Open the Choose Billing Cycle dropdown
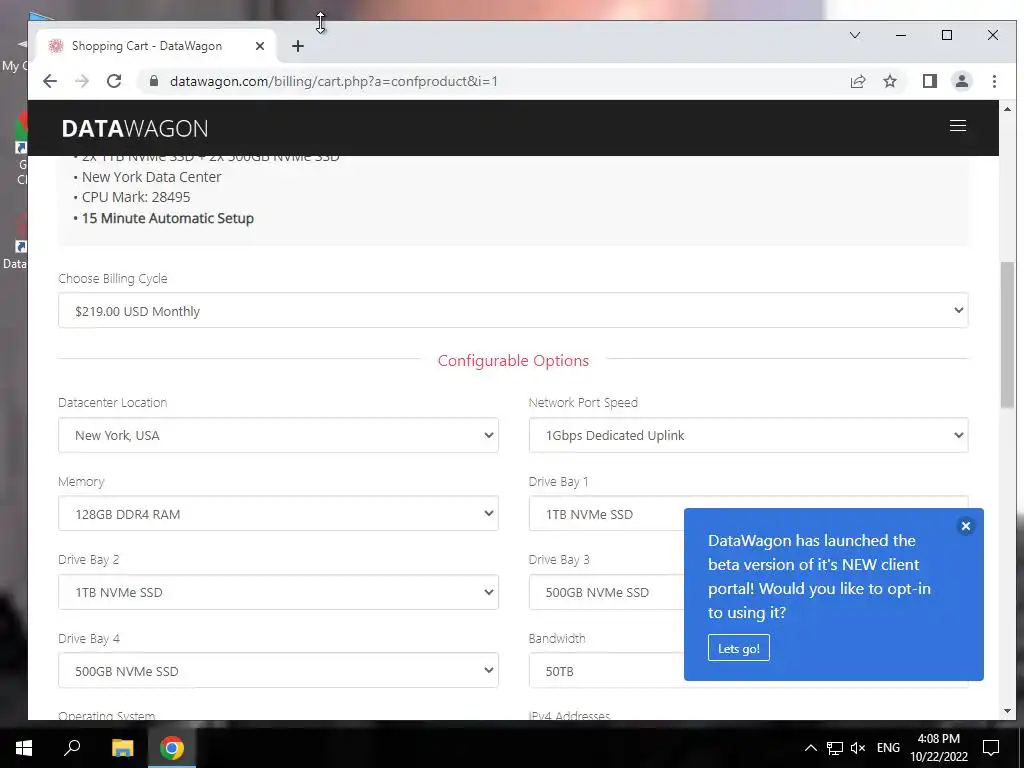This screenshot has width=1024, height=768. (x=513, y=310)
